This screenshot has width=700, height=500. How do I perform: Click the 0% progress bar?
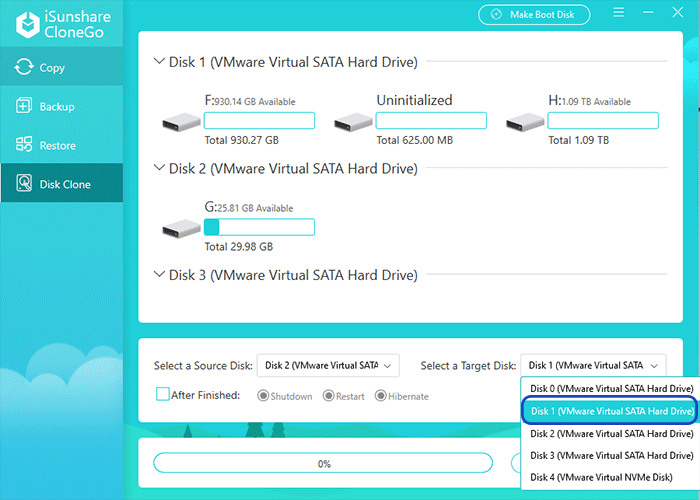(x=323, y=464)
